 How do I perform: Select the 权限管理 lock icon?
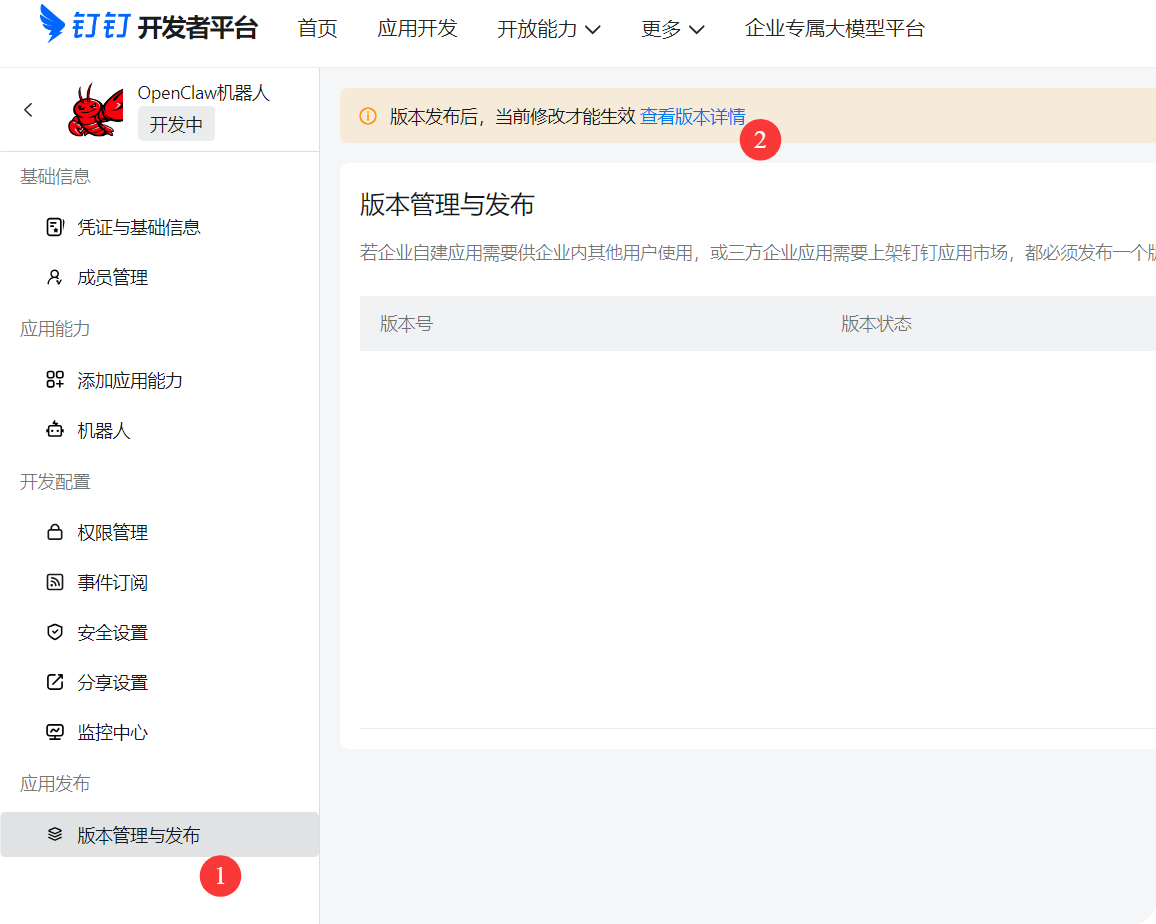tap(55, 532)
